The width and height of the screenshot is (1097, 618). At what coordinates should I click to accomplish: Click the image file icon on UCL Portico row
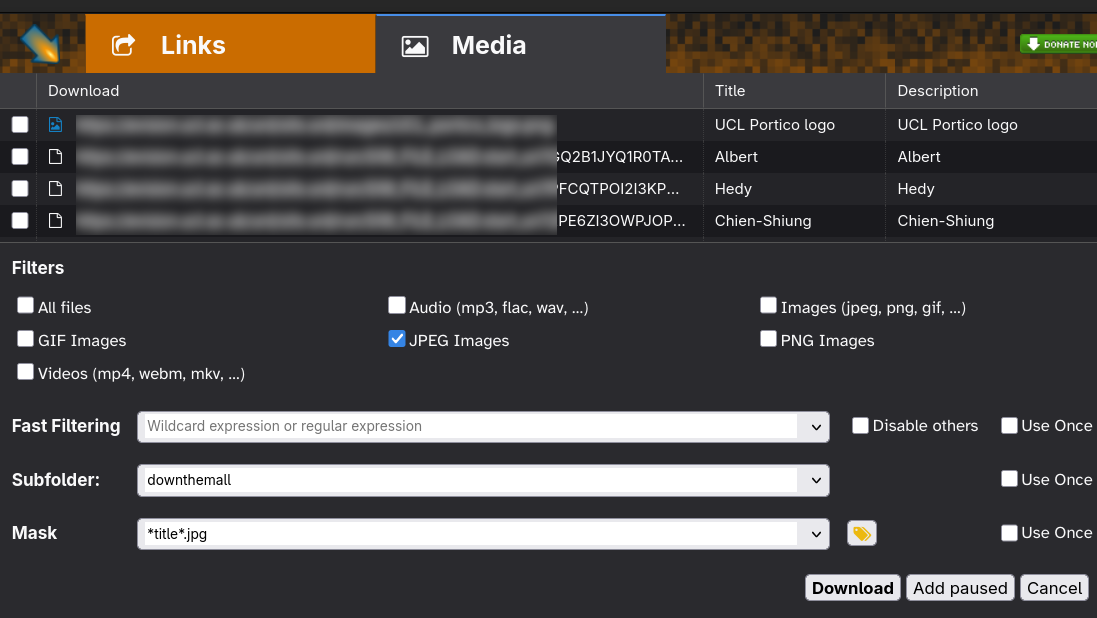55,124
